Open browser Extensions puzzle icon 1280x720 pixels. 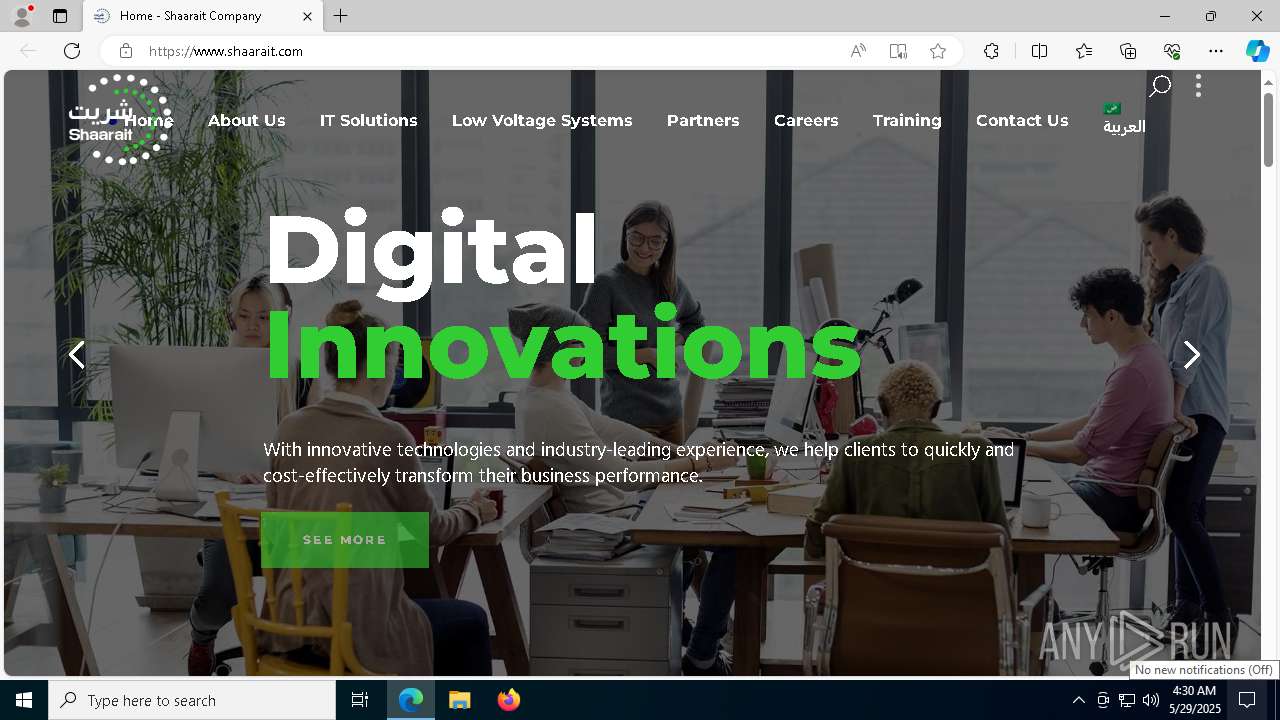coord(991,51)
